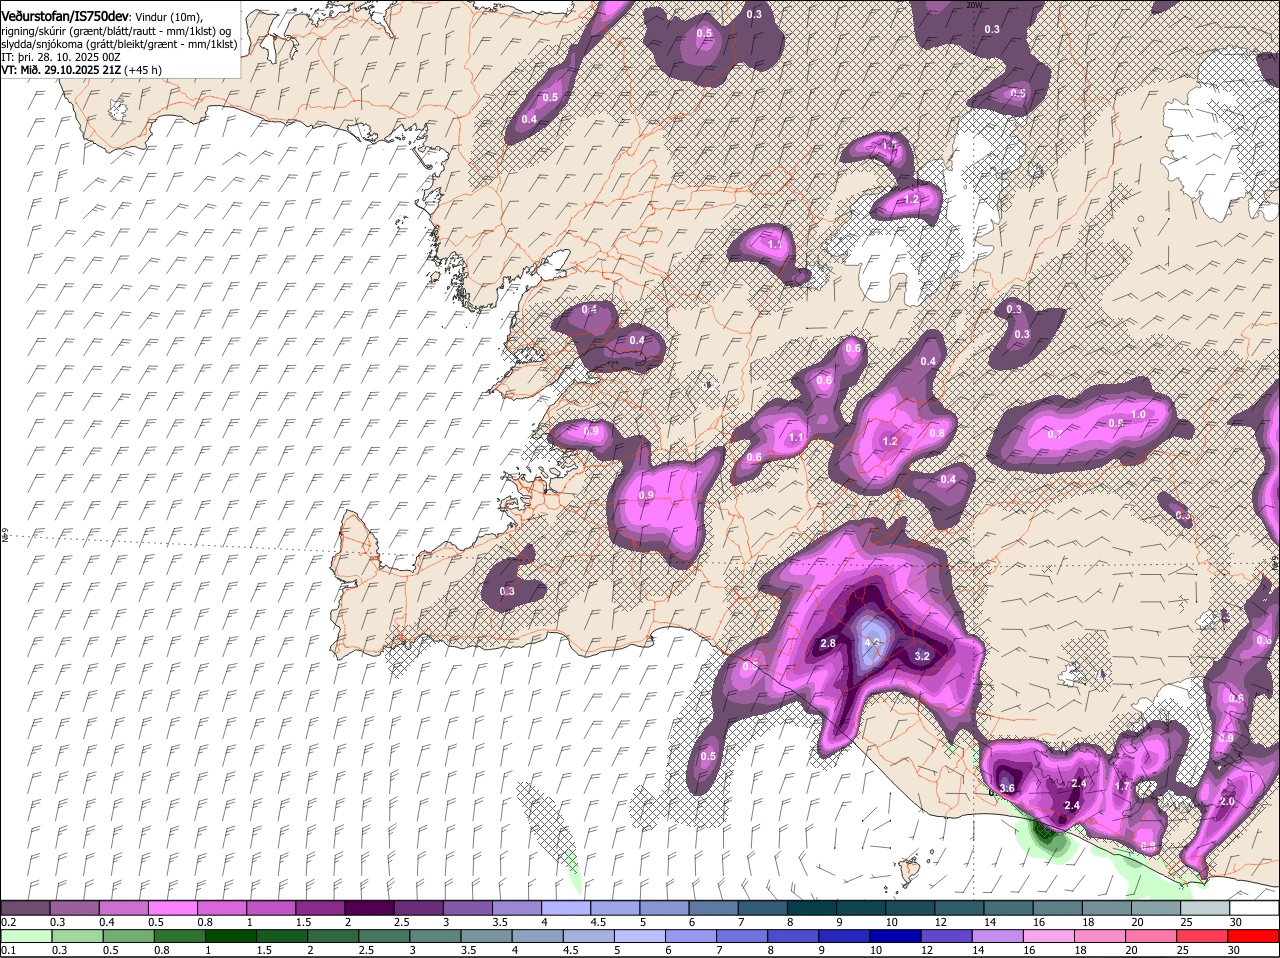Click the '3.2' precipitation value on the map
The height and width of the screenshot is (958, 1280).
923,656
